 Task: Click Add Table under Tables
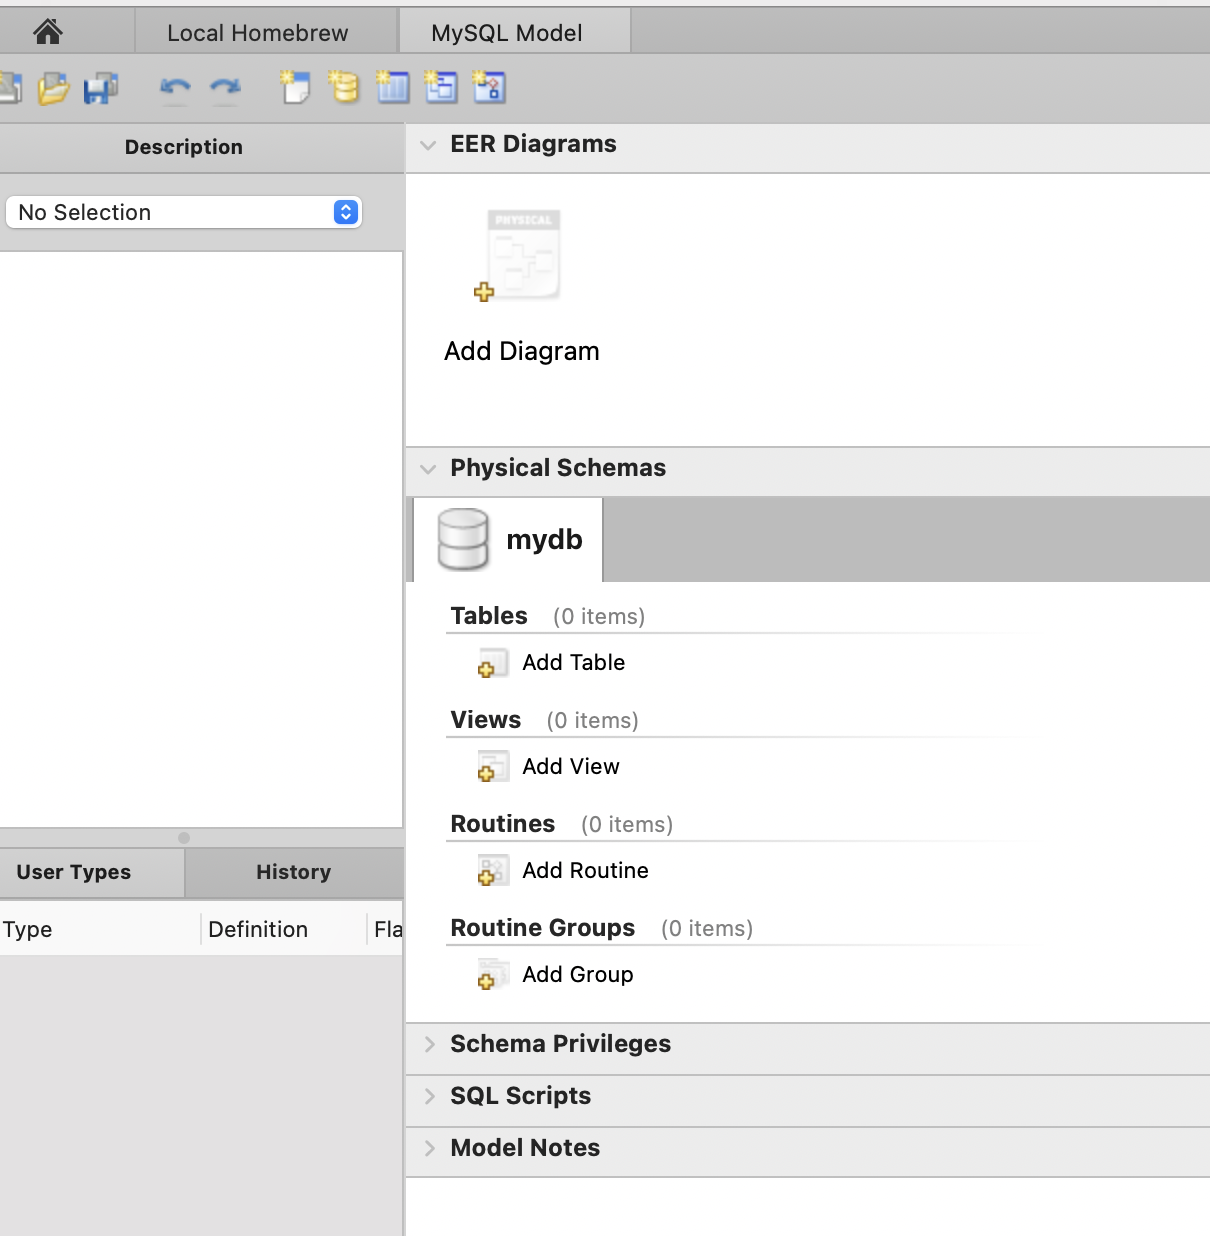coord(572,663)
